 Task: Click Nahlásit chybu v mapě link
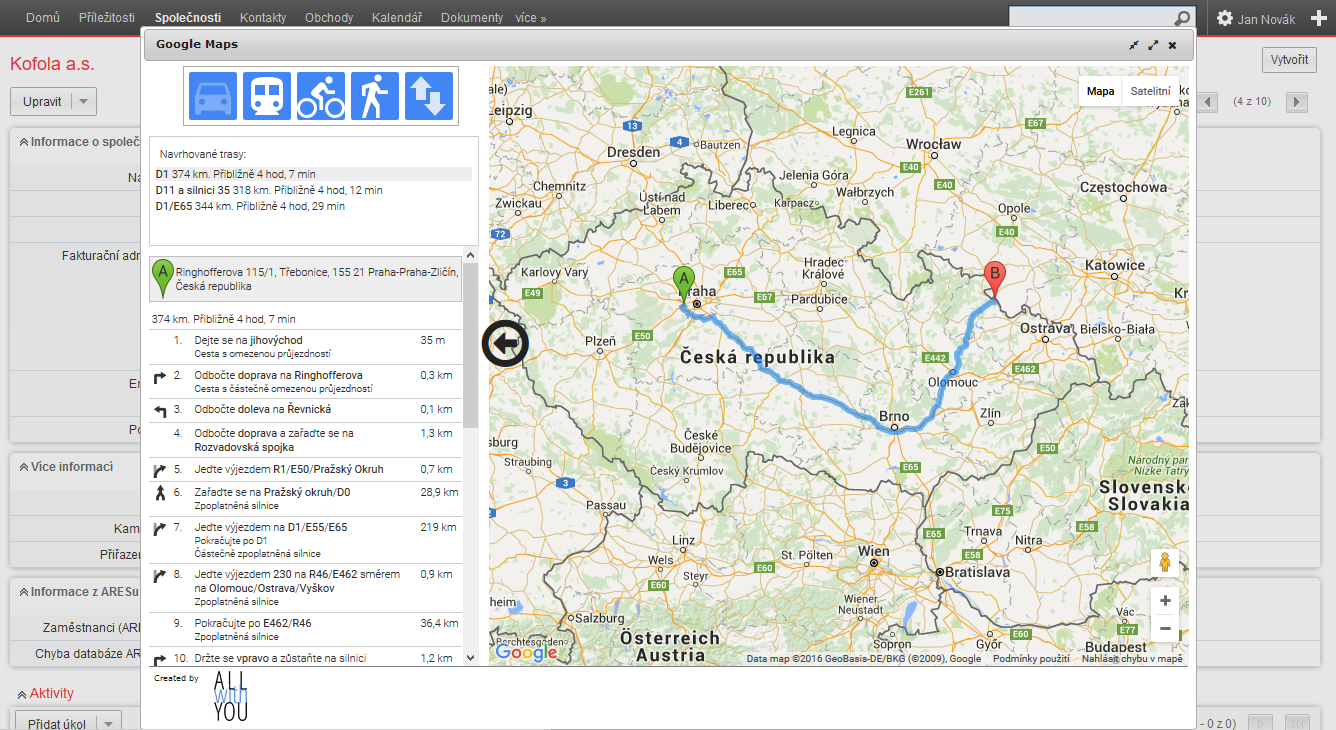tap(1133, 658)
